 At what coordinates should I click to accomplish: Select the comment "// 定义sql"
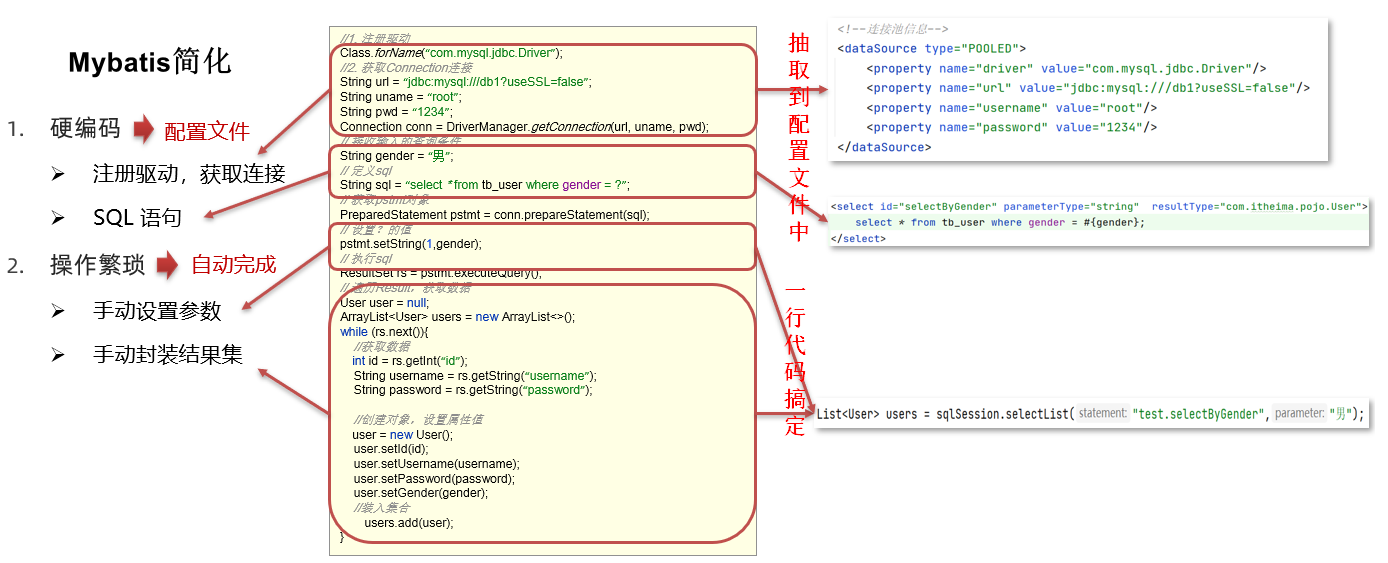point(365,171)
